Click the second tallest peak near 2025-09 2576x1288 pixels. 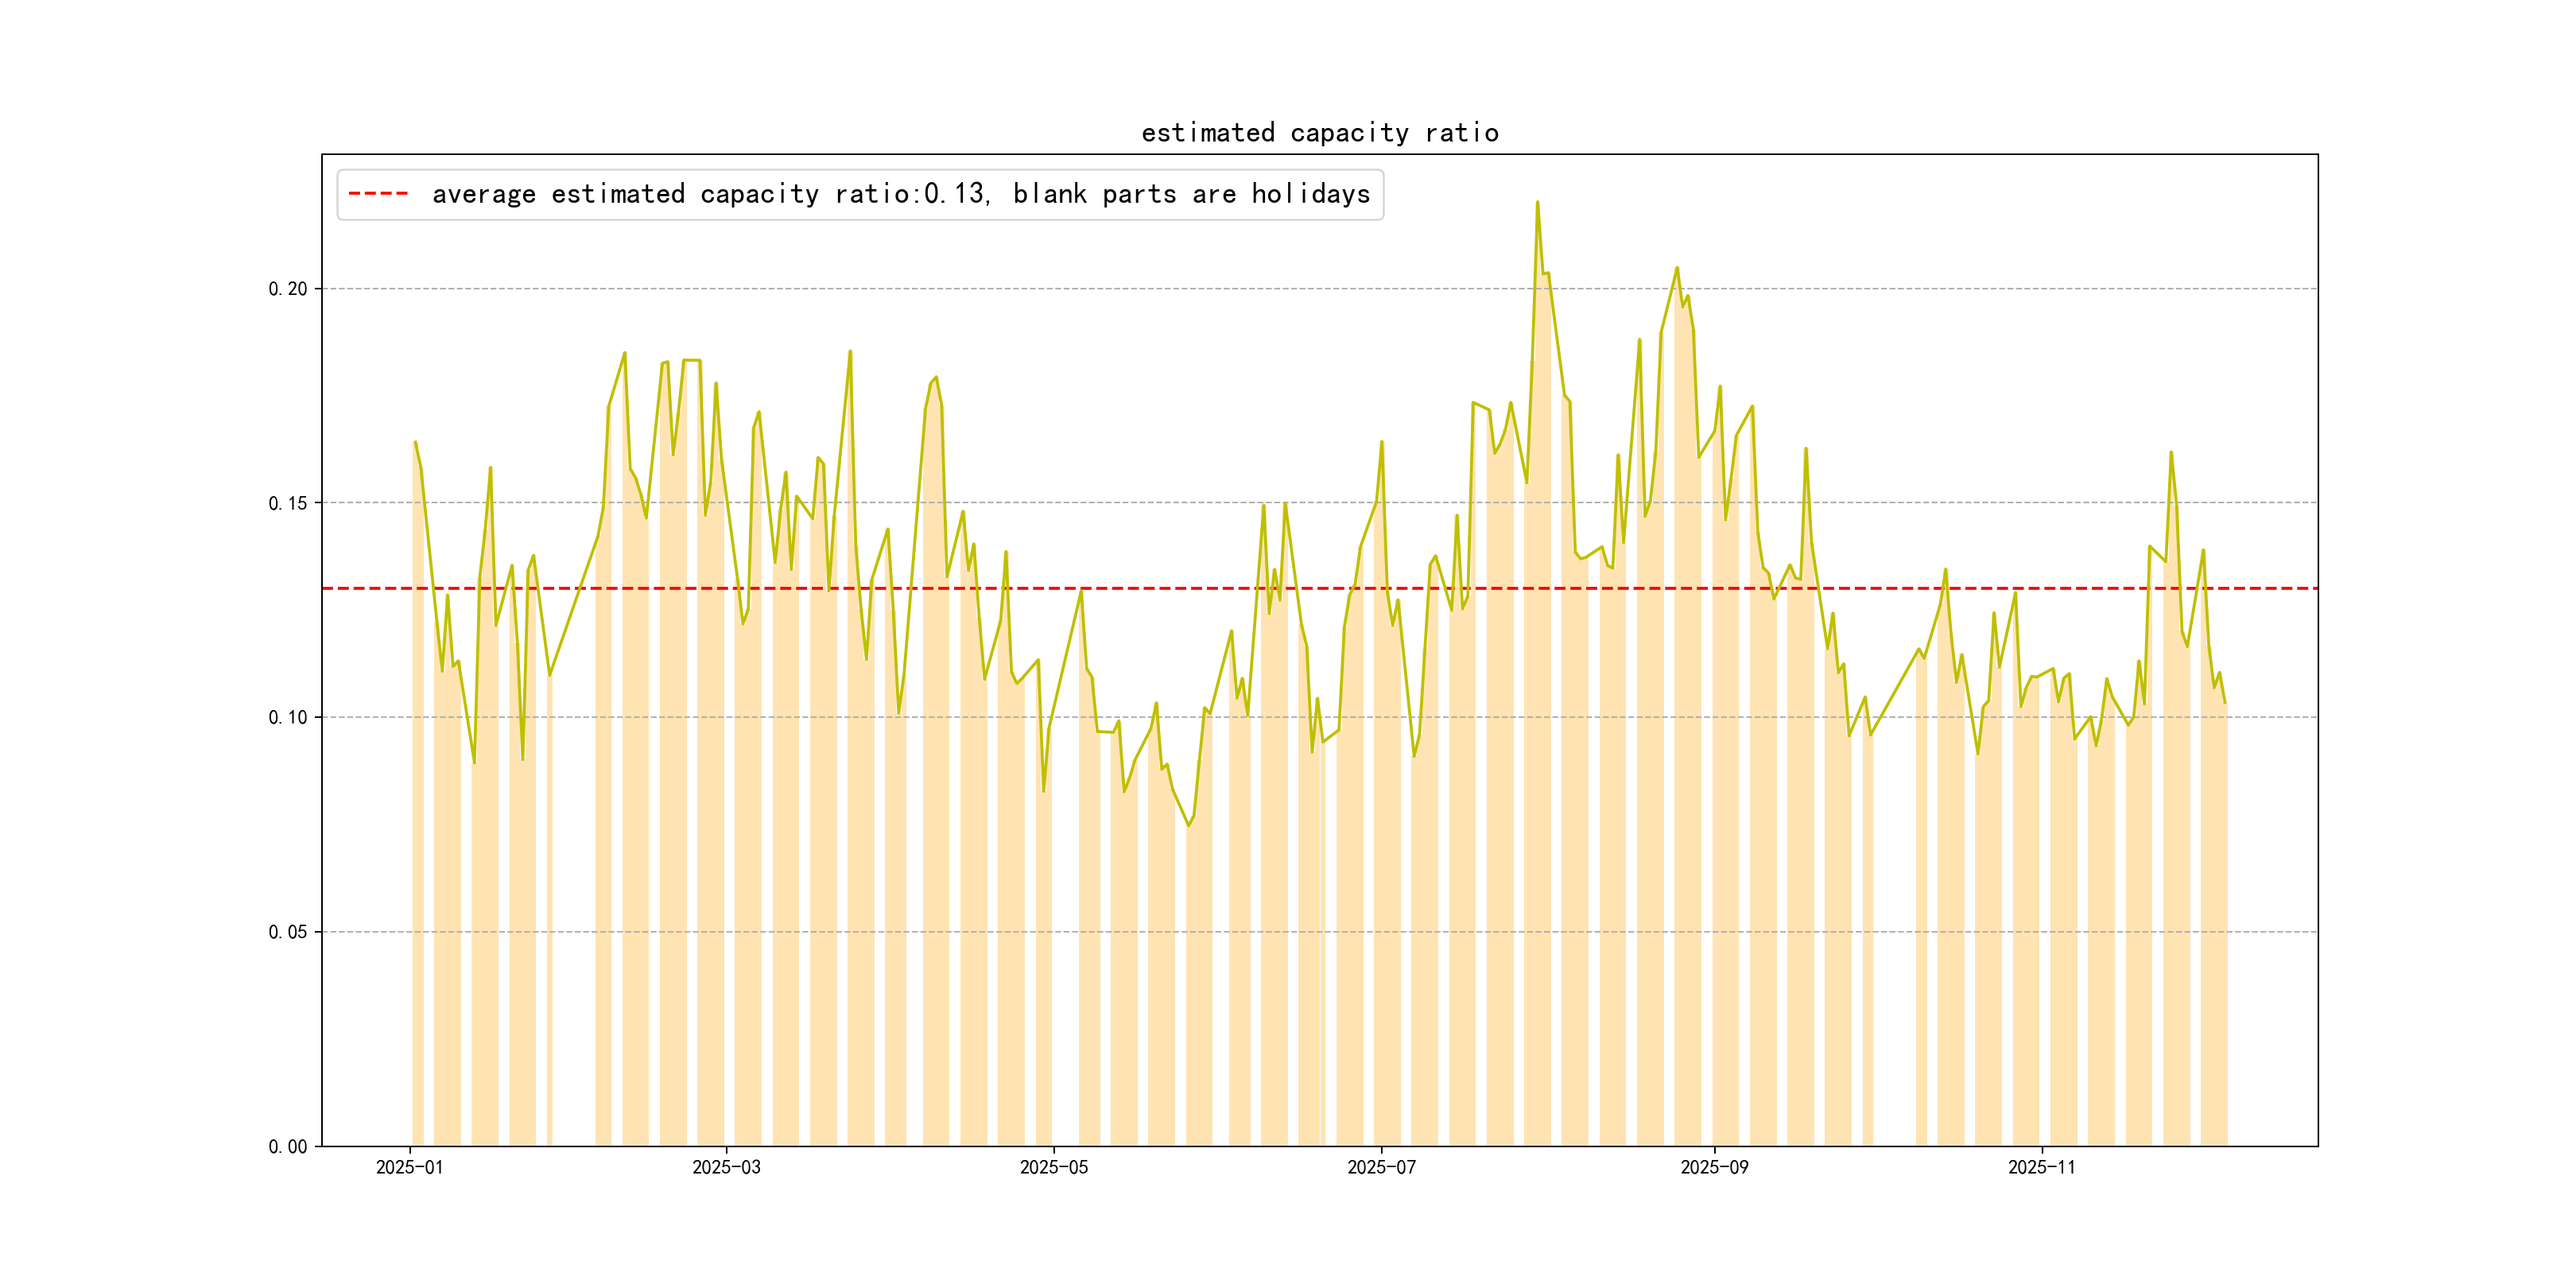click(x=1677, y=268)
